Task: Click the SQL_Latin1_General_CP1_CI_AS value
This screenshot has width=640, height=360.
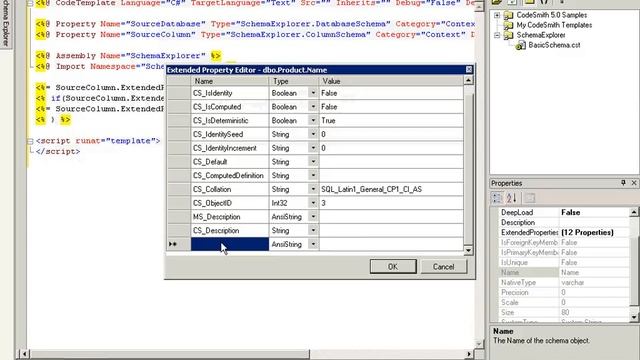Action: [x=371, y=189]
